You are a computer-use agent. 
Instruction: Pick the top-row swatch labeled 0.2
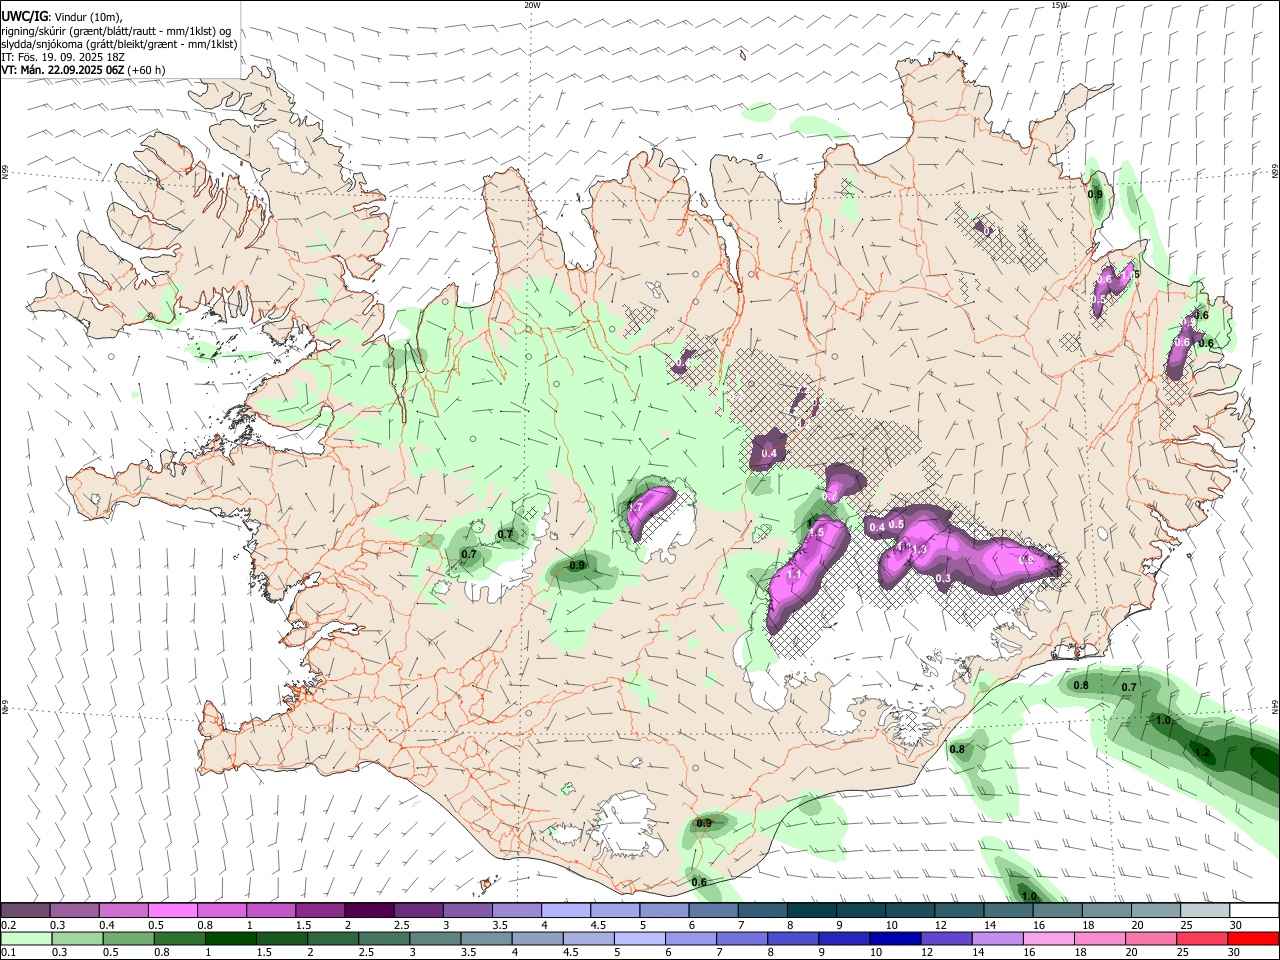click(26, 910)
